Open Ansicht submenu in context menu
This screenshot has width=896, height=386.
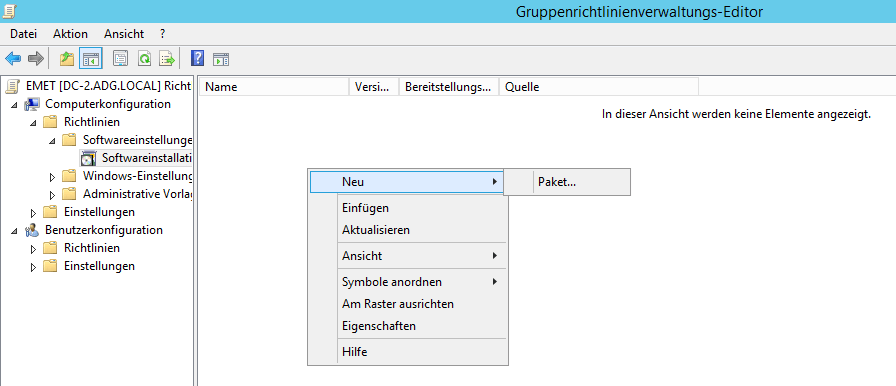coord(407,256)
